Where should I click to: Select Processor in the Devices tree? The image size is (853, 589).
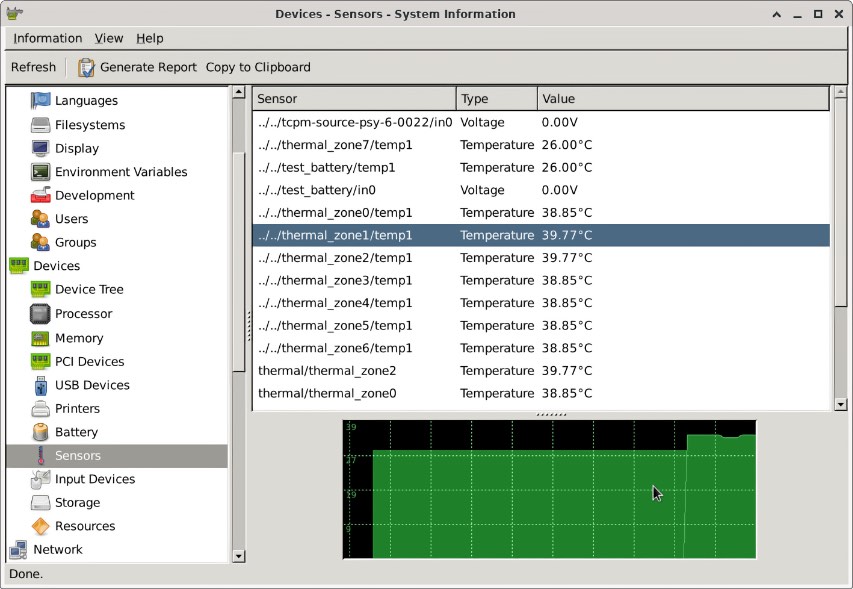point(83,313)
